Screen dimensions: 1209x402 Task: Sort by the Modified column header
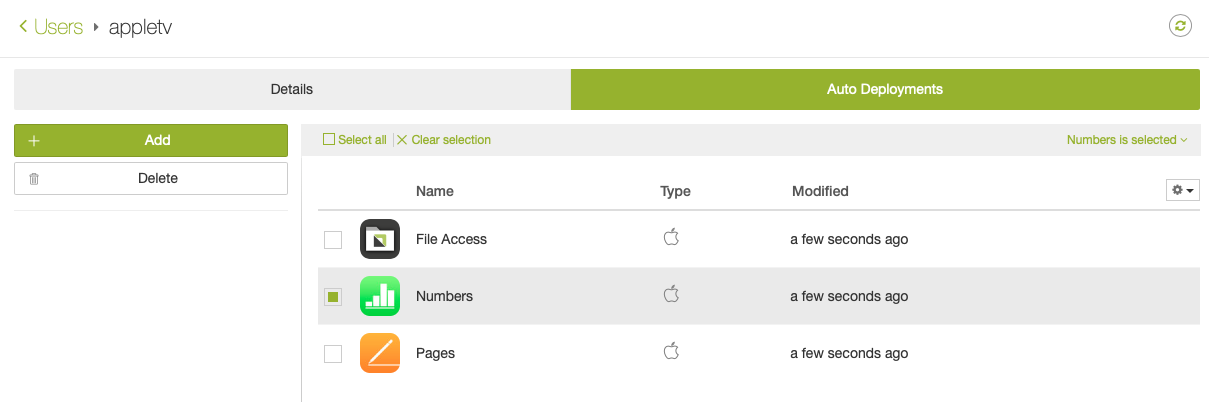click(820, 191)
